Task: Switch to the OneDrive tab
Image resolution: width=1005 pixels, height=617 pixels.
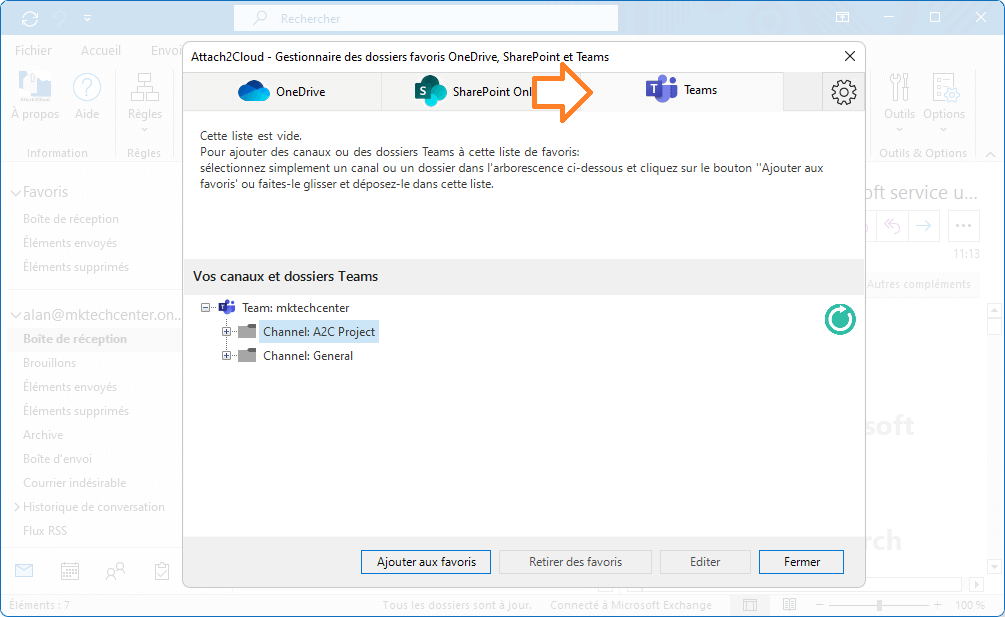Action: [x=280, y=90]
